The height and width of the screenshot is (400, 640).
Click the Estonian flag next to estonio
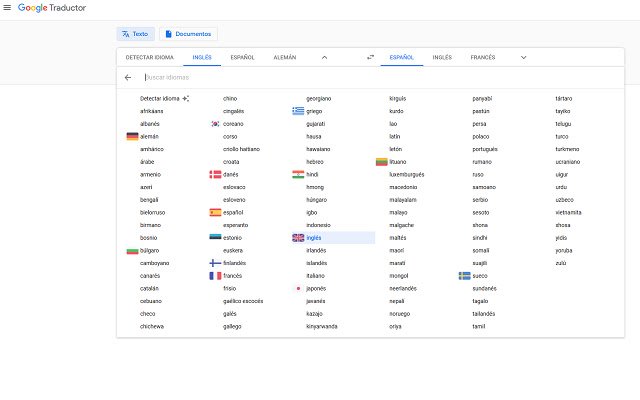(215, 238)
